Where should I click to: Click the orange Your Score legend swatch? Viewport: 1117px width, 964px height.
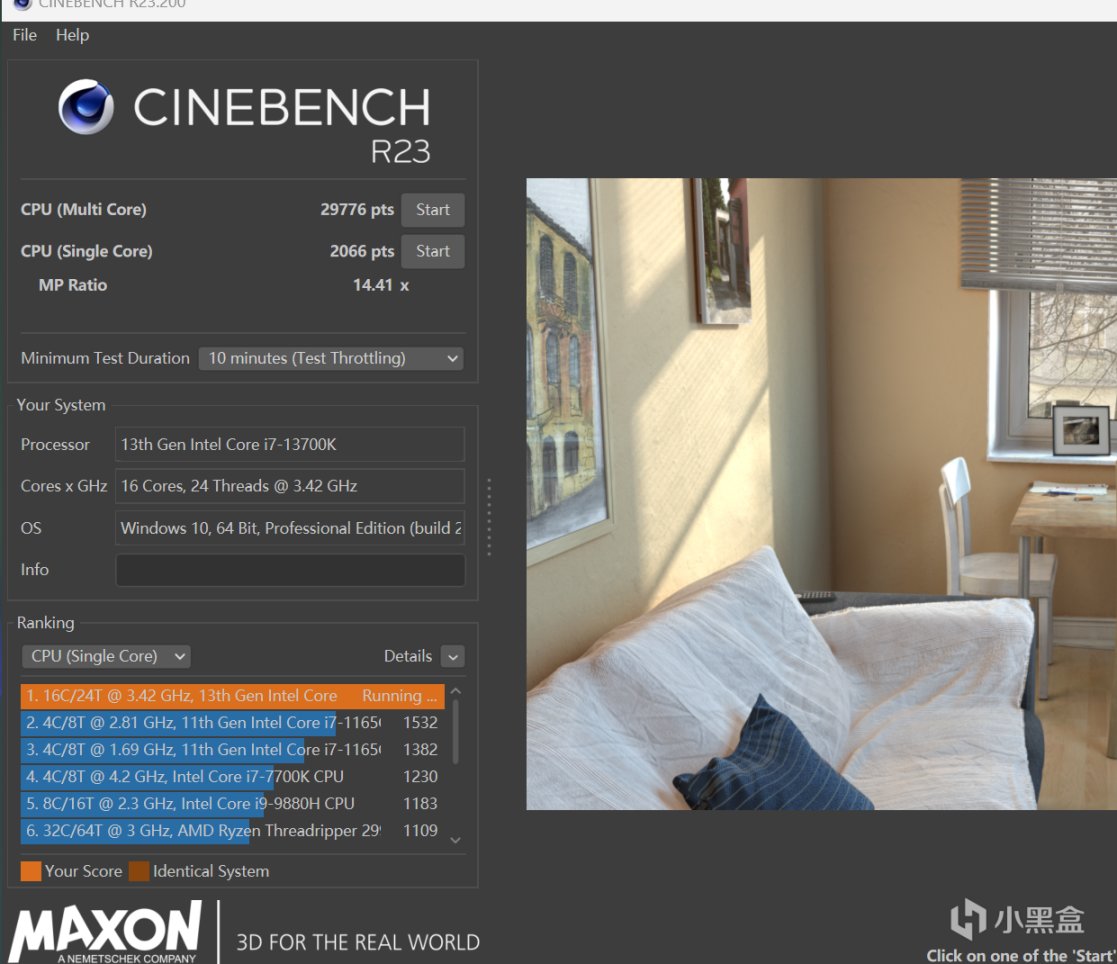pyautogui.click(x=31, y=871)
